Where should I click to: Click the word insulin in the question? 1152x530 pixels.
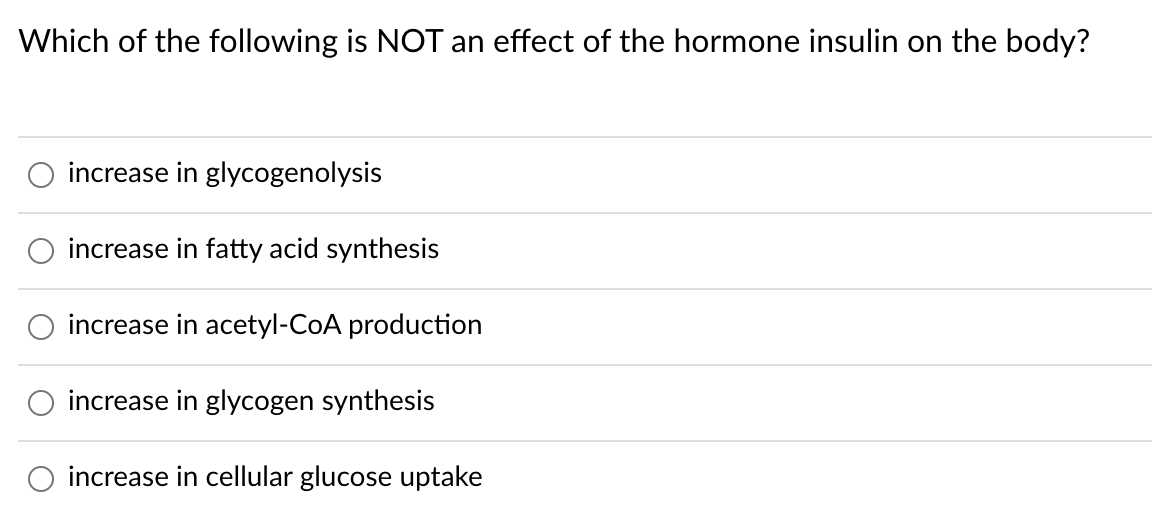tap(853, 41)
